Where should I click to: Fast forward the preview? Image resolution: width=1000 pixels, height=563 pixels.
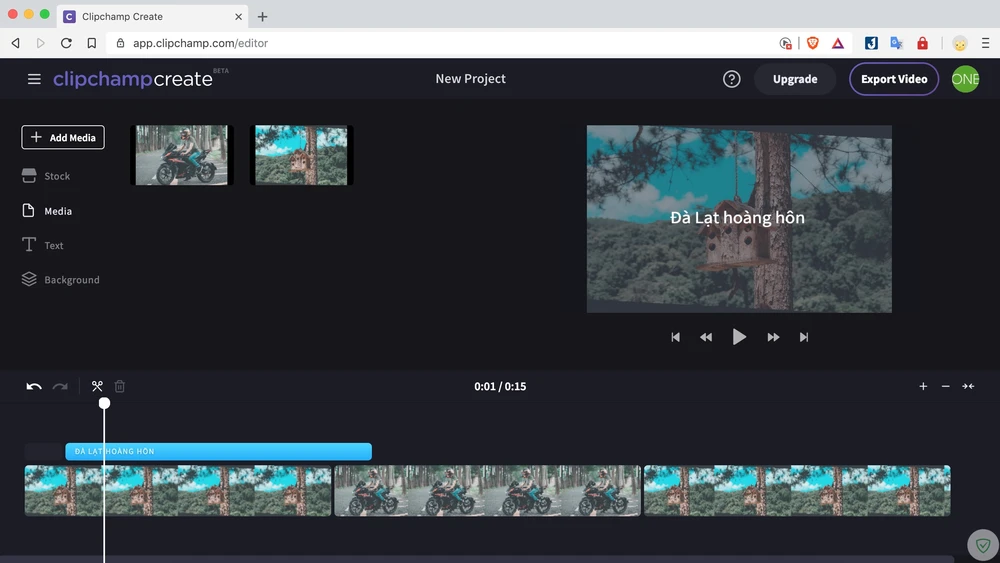[773, 338]
